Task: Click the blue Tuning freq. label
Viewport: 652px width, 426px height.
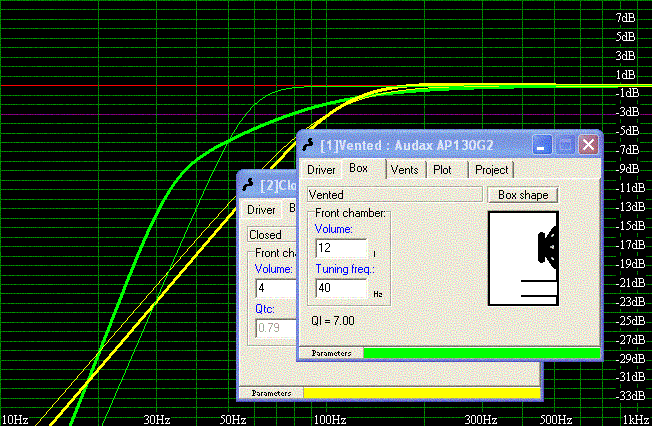Action: pos(345,269)
